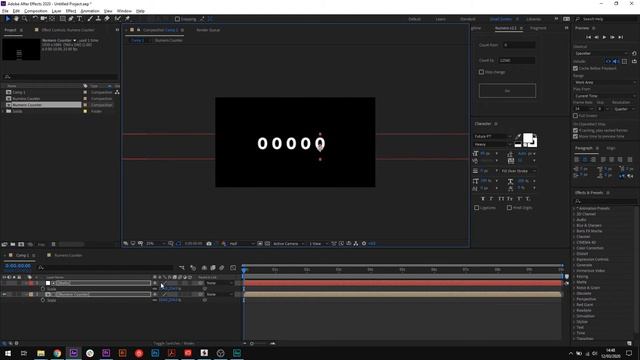Open the viewer resolution Half dropdown
This screenshot has height=360, width=640.
[241, 244]
